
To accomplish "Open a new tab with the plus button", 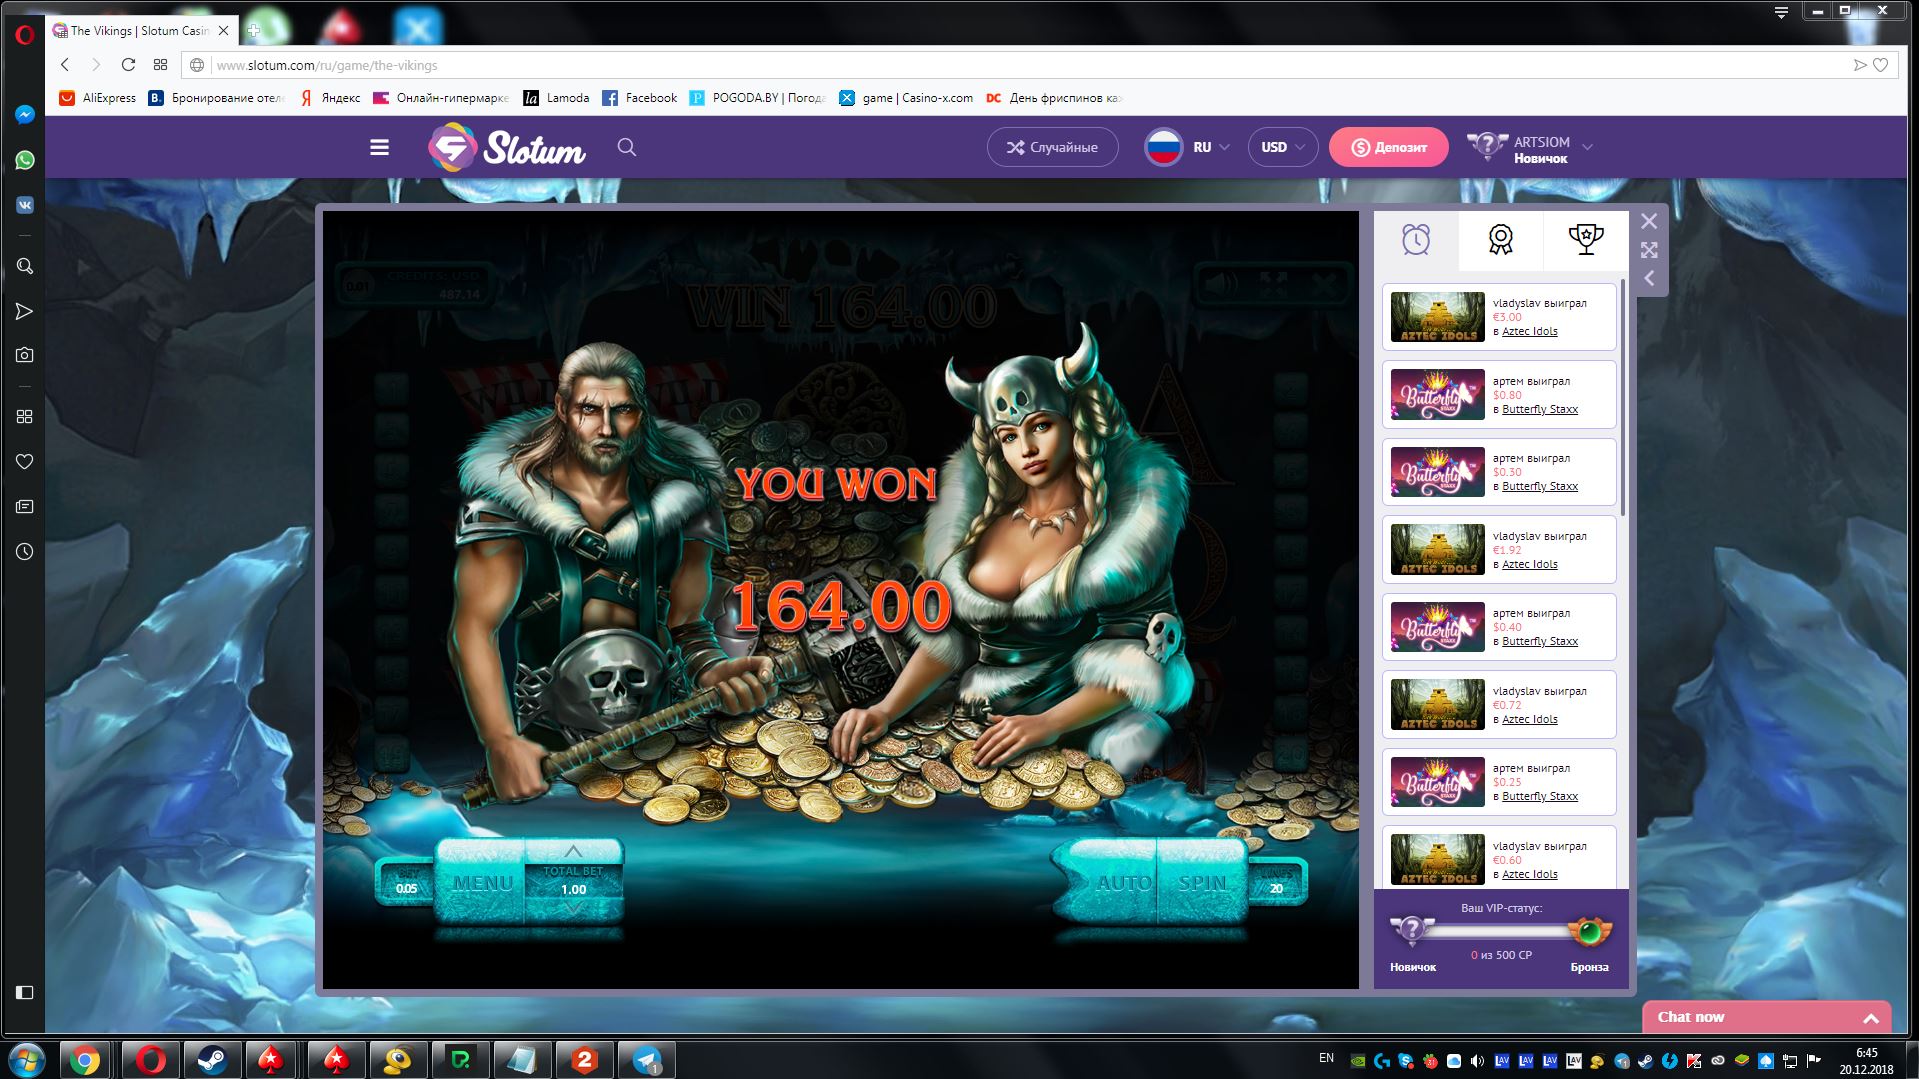I will [x=253, y=30].
